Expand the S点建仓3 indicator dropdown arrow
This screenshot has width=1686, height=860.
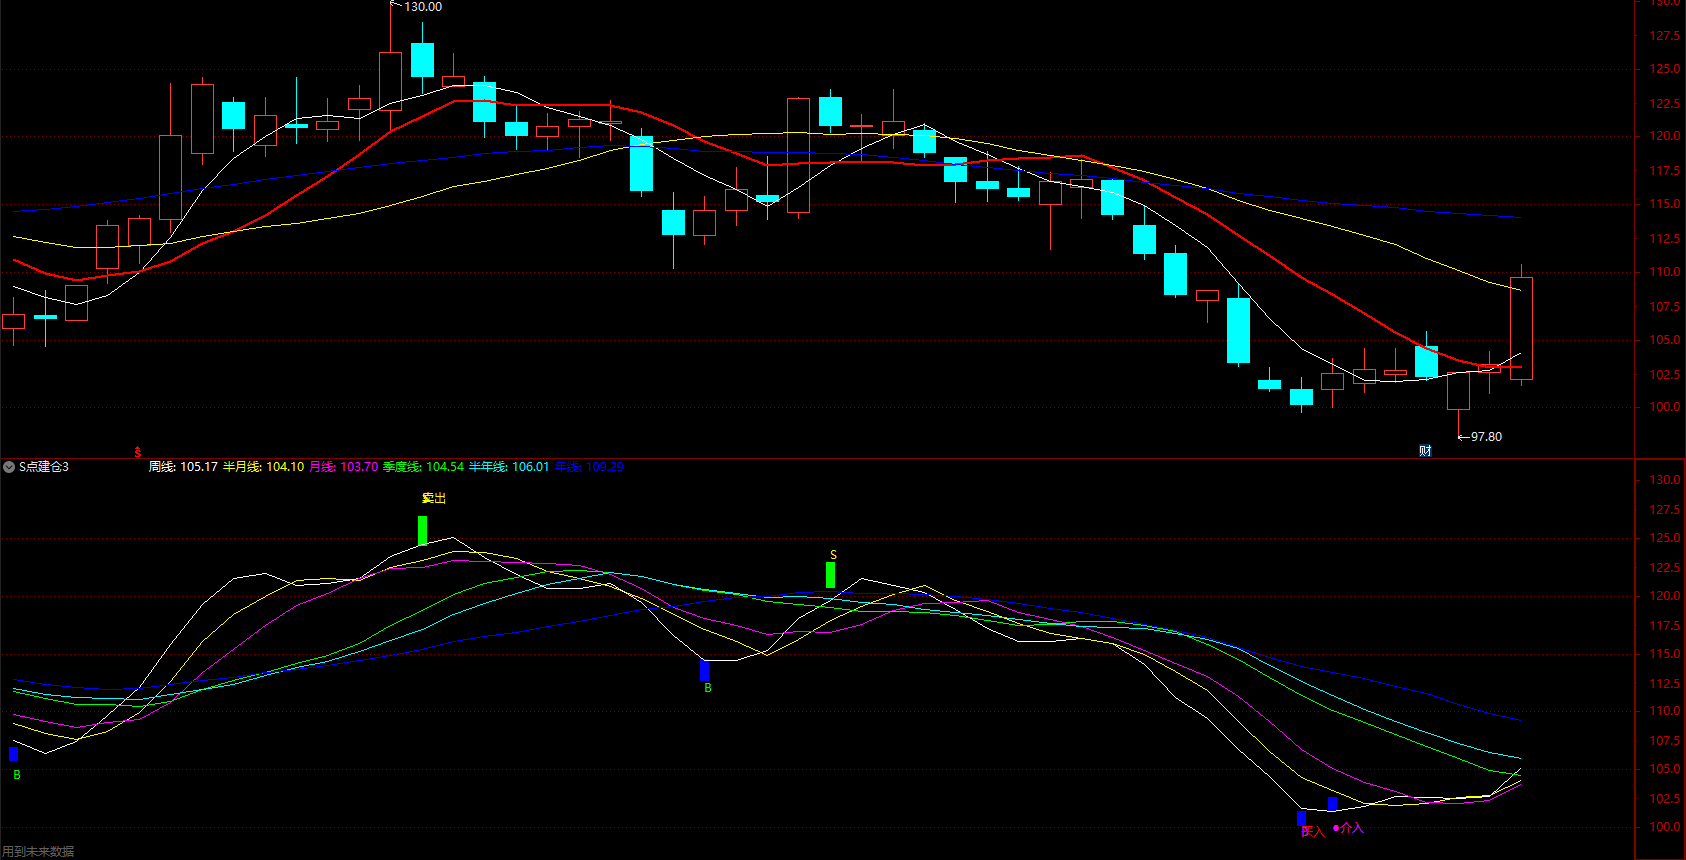tap(9, 467)
